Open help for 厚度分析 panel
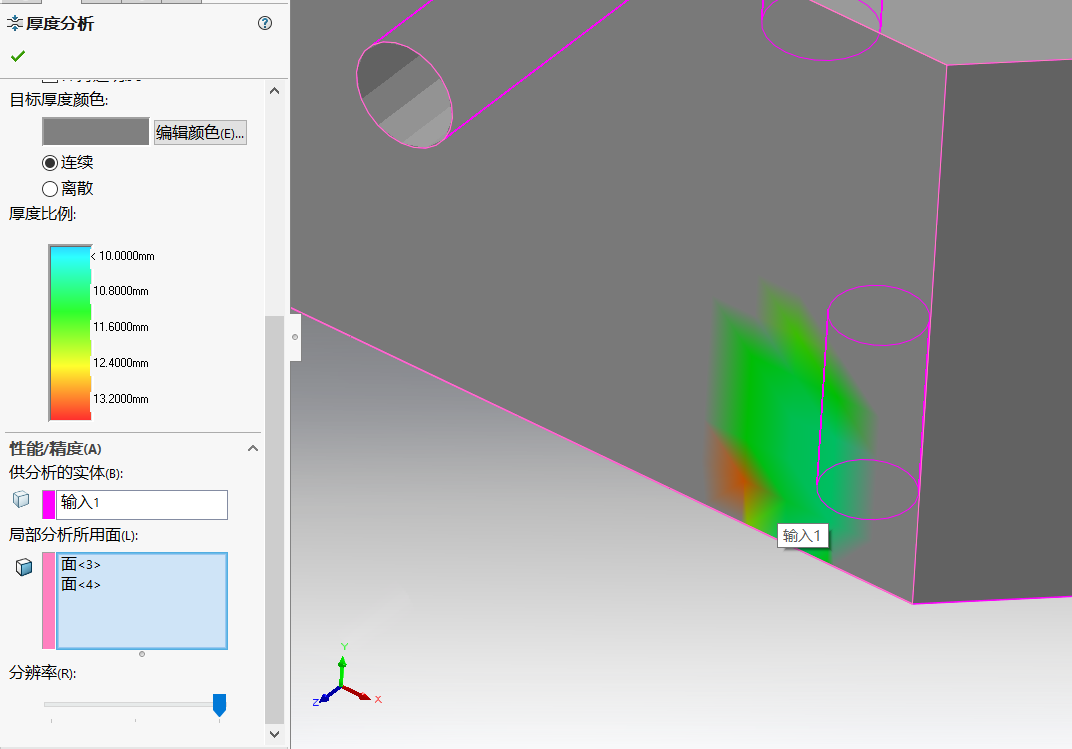The height and width of the screenshot is (749, 1072). pyautogui.click(x=265, y=23)
